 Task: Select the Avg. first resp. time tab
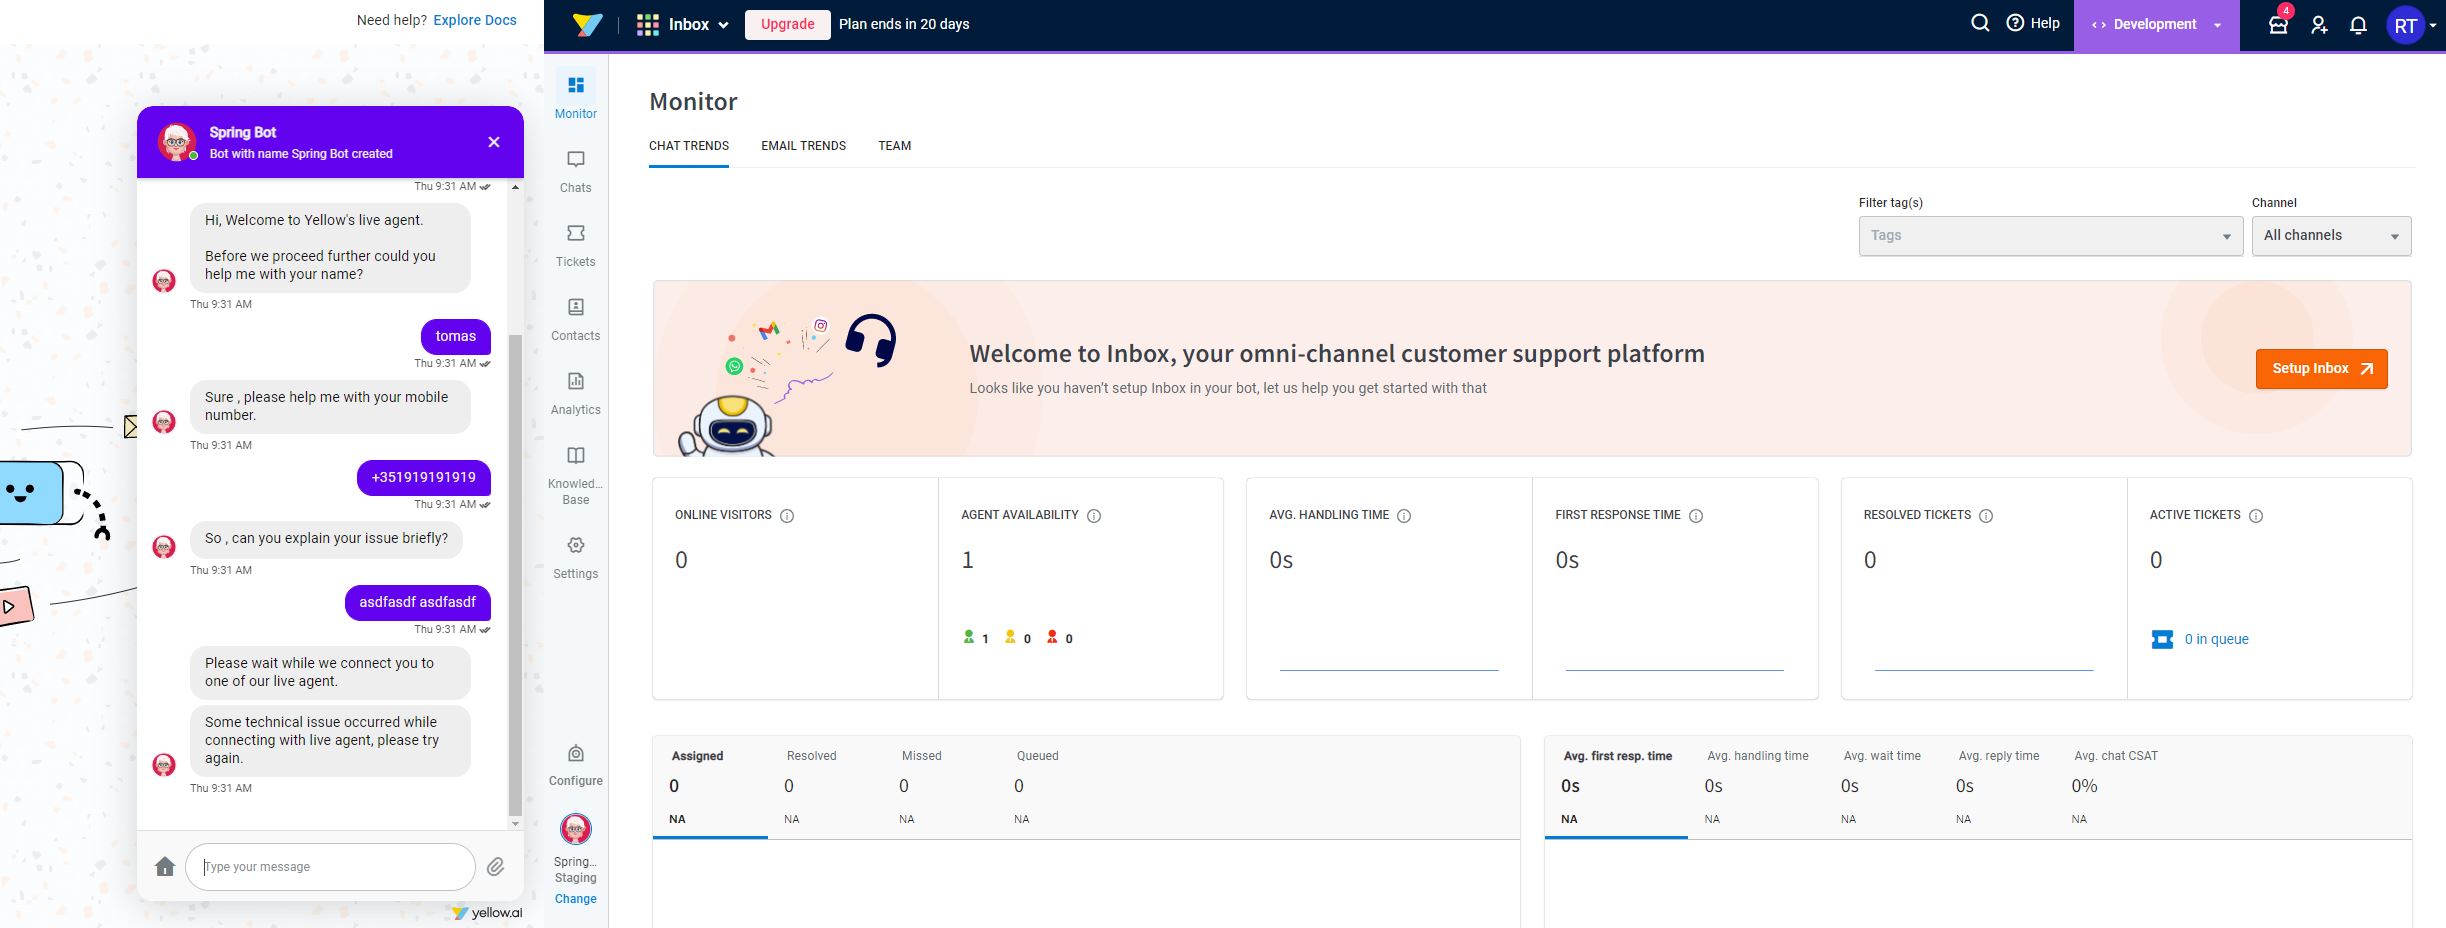click(1616, 787)
